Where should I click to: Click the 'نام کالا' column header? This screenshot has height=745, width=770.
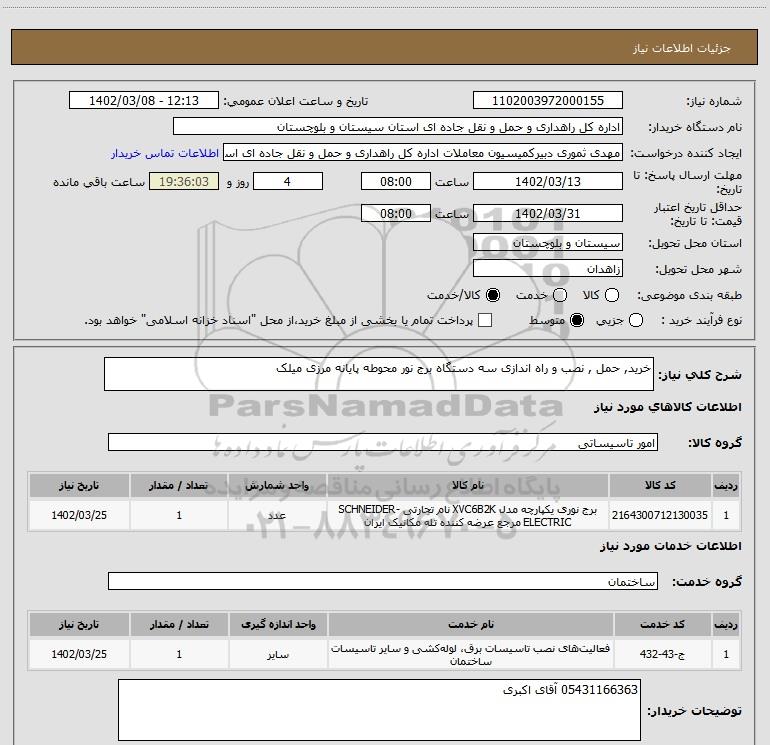pyautogui.click(x=468, y=485)
